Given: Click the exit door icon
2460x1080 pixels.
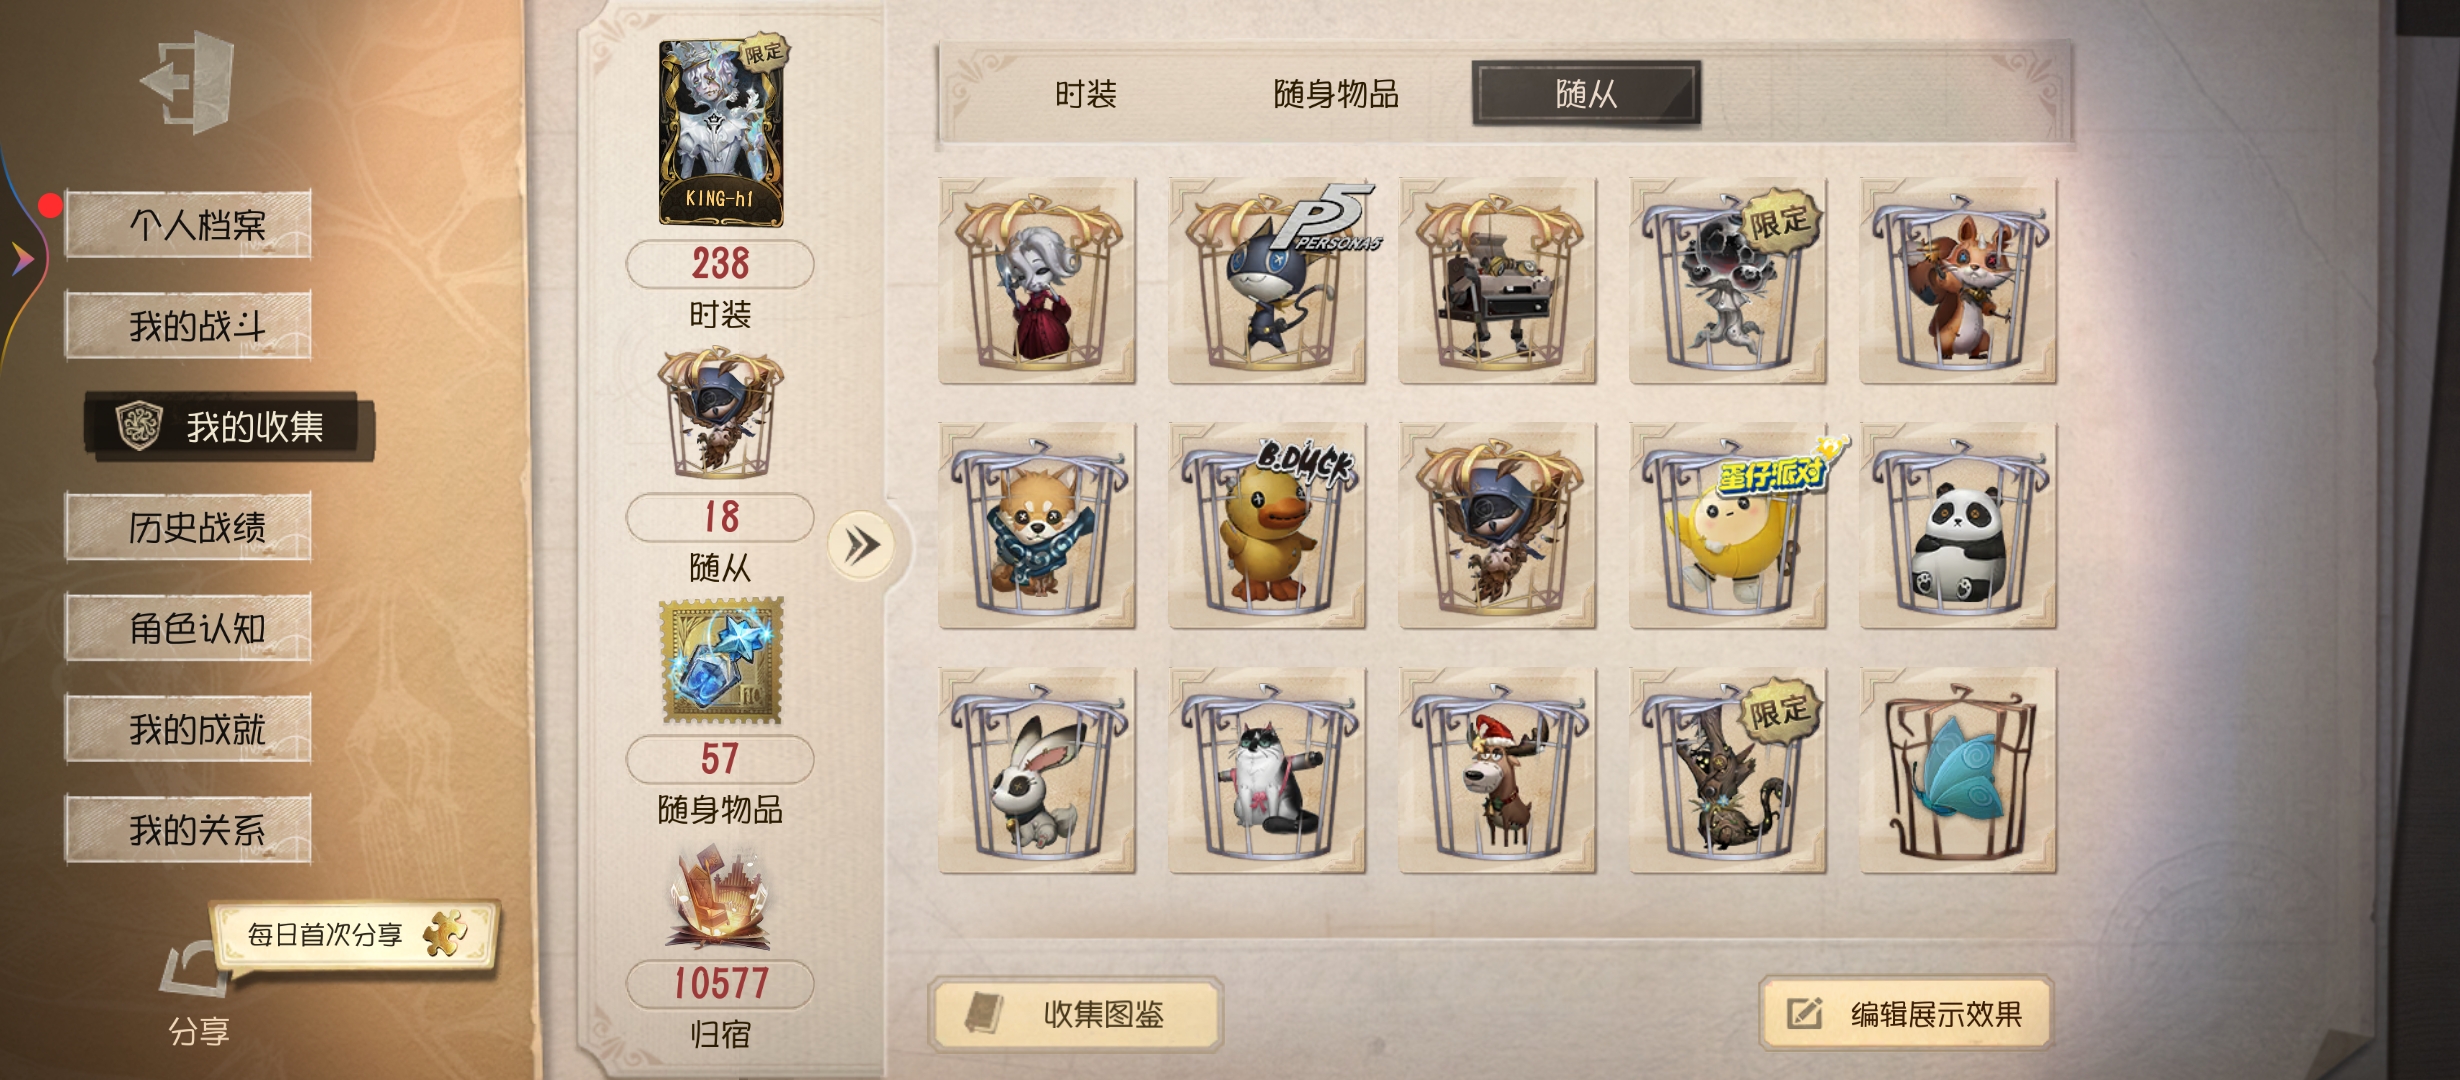Looking at the screenshot, I should [189, 82].
